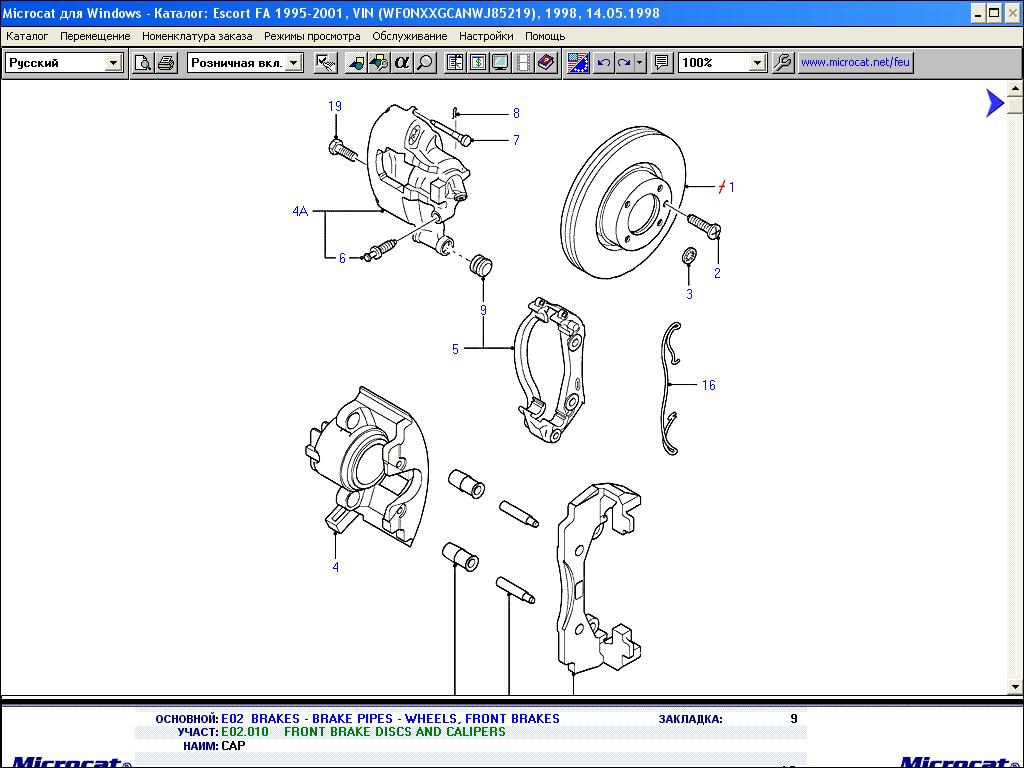Viewport: 1024px width, 768px height.
Task: Click the filmstrip view icon
Action: [523, 63]
